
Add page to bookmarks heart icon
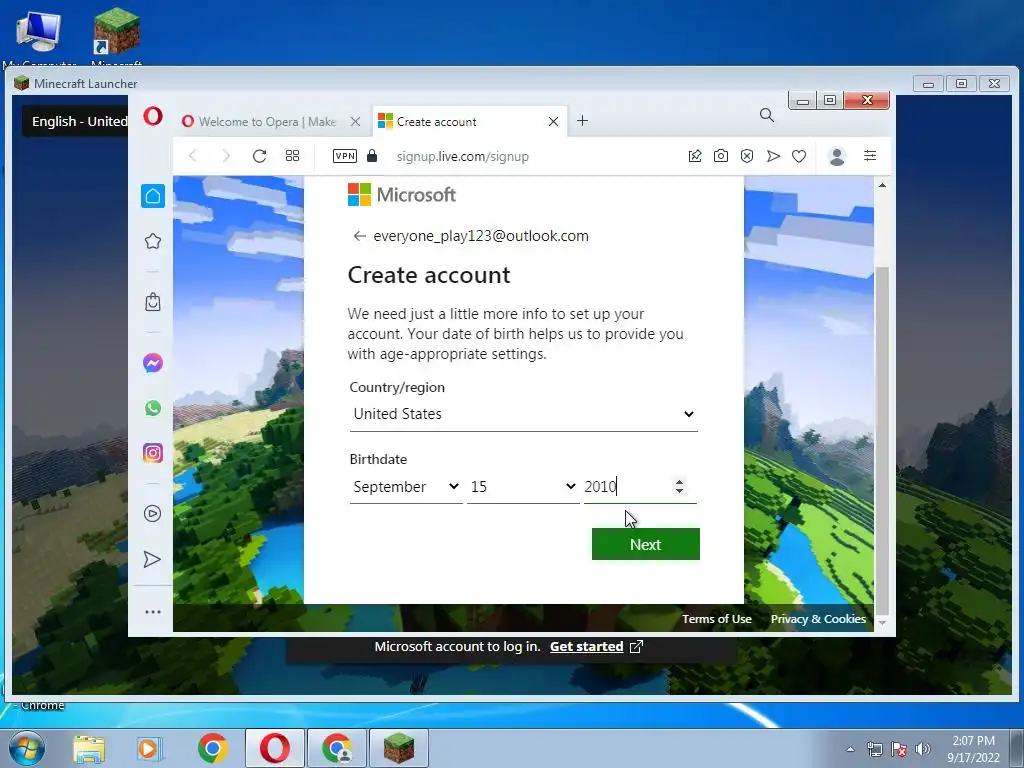799,156
